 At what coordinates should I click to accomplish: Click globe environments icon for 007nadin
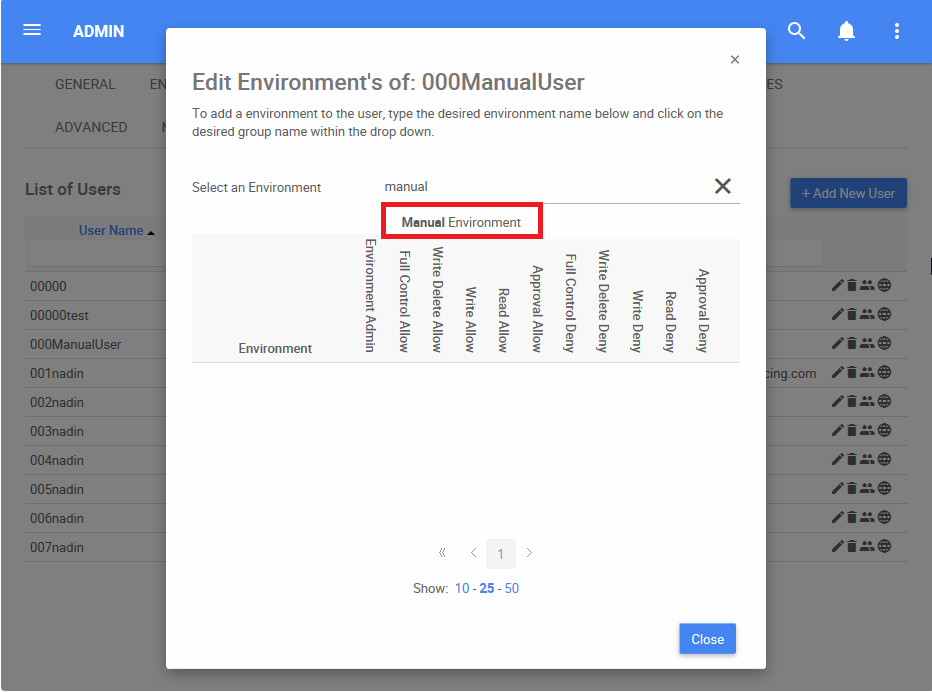pos(885,547)
